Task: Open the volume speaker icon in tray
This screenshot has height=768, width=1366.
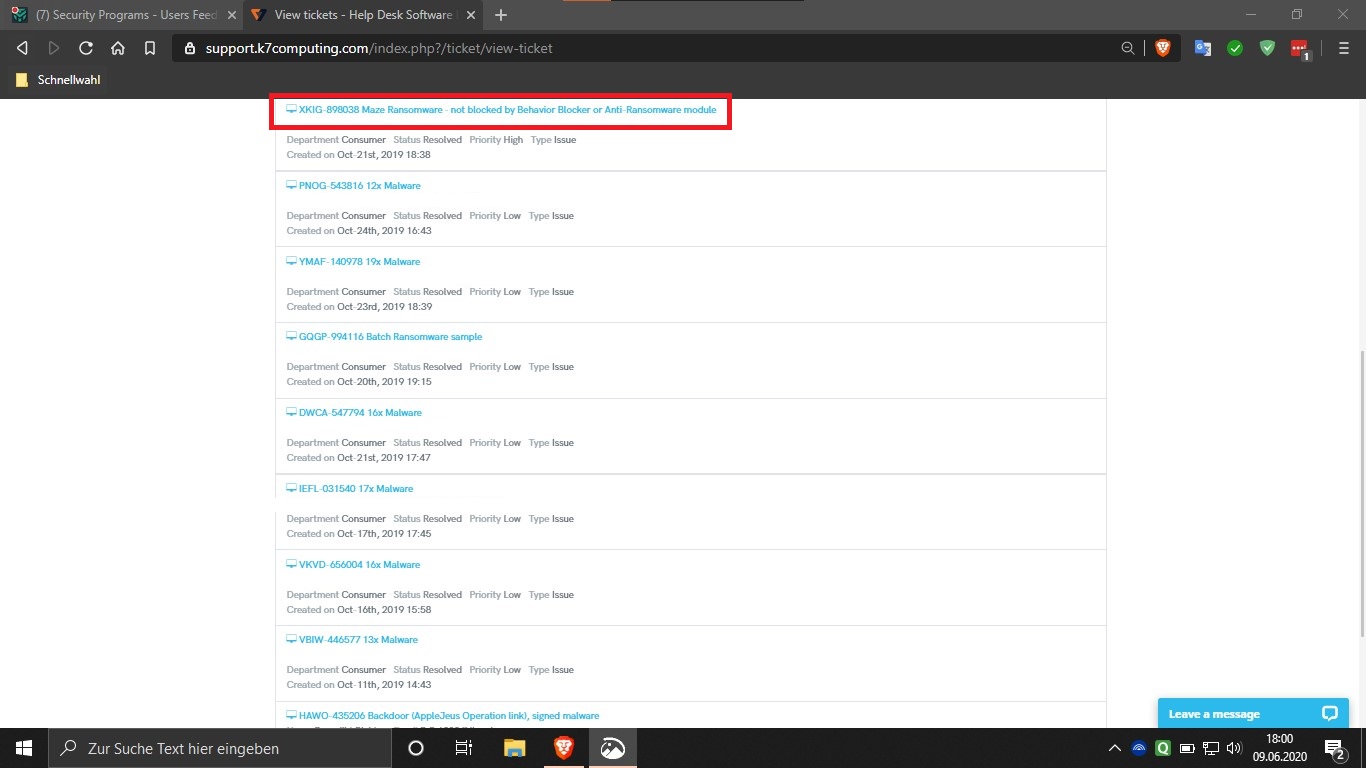Action: pyautogui.click(x=1234, y=748)
